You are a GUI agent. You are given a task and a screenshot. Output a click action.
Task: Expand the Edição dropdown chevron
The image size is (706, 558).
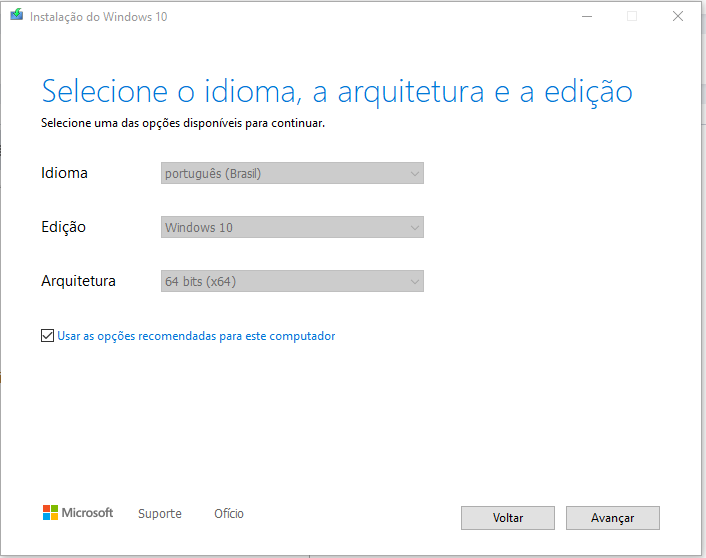tap(415, 227)
